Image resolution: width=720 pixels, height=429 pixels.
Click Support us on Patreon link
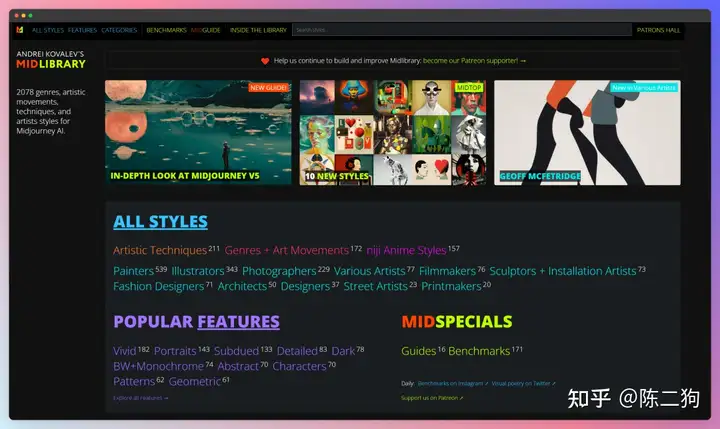point(432,398)
